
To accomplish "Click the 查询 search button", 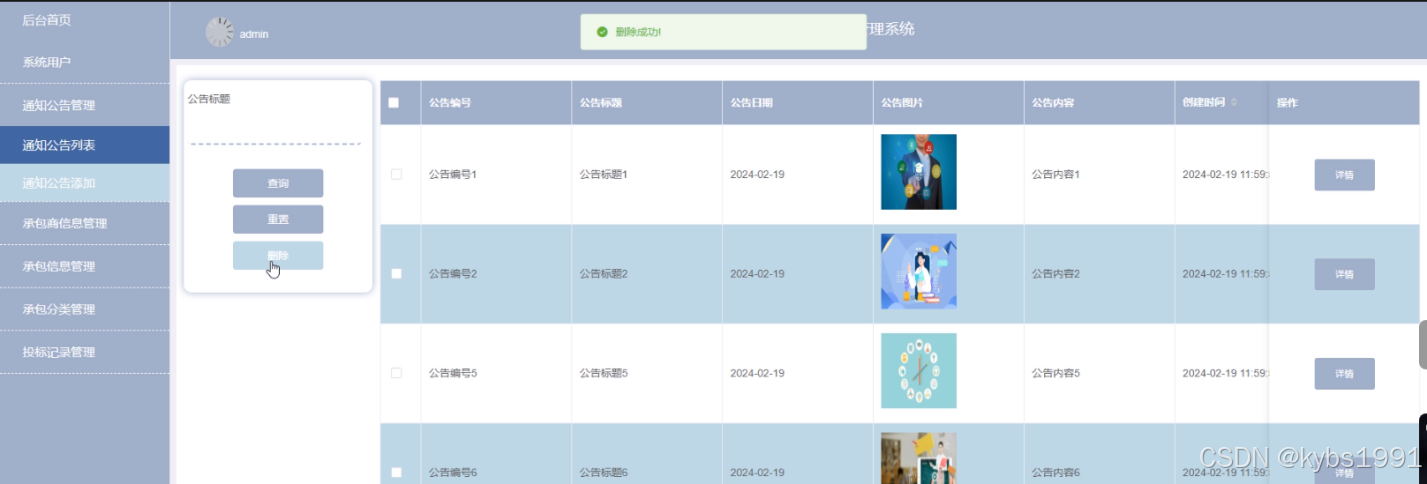I will pos(278,183).
